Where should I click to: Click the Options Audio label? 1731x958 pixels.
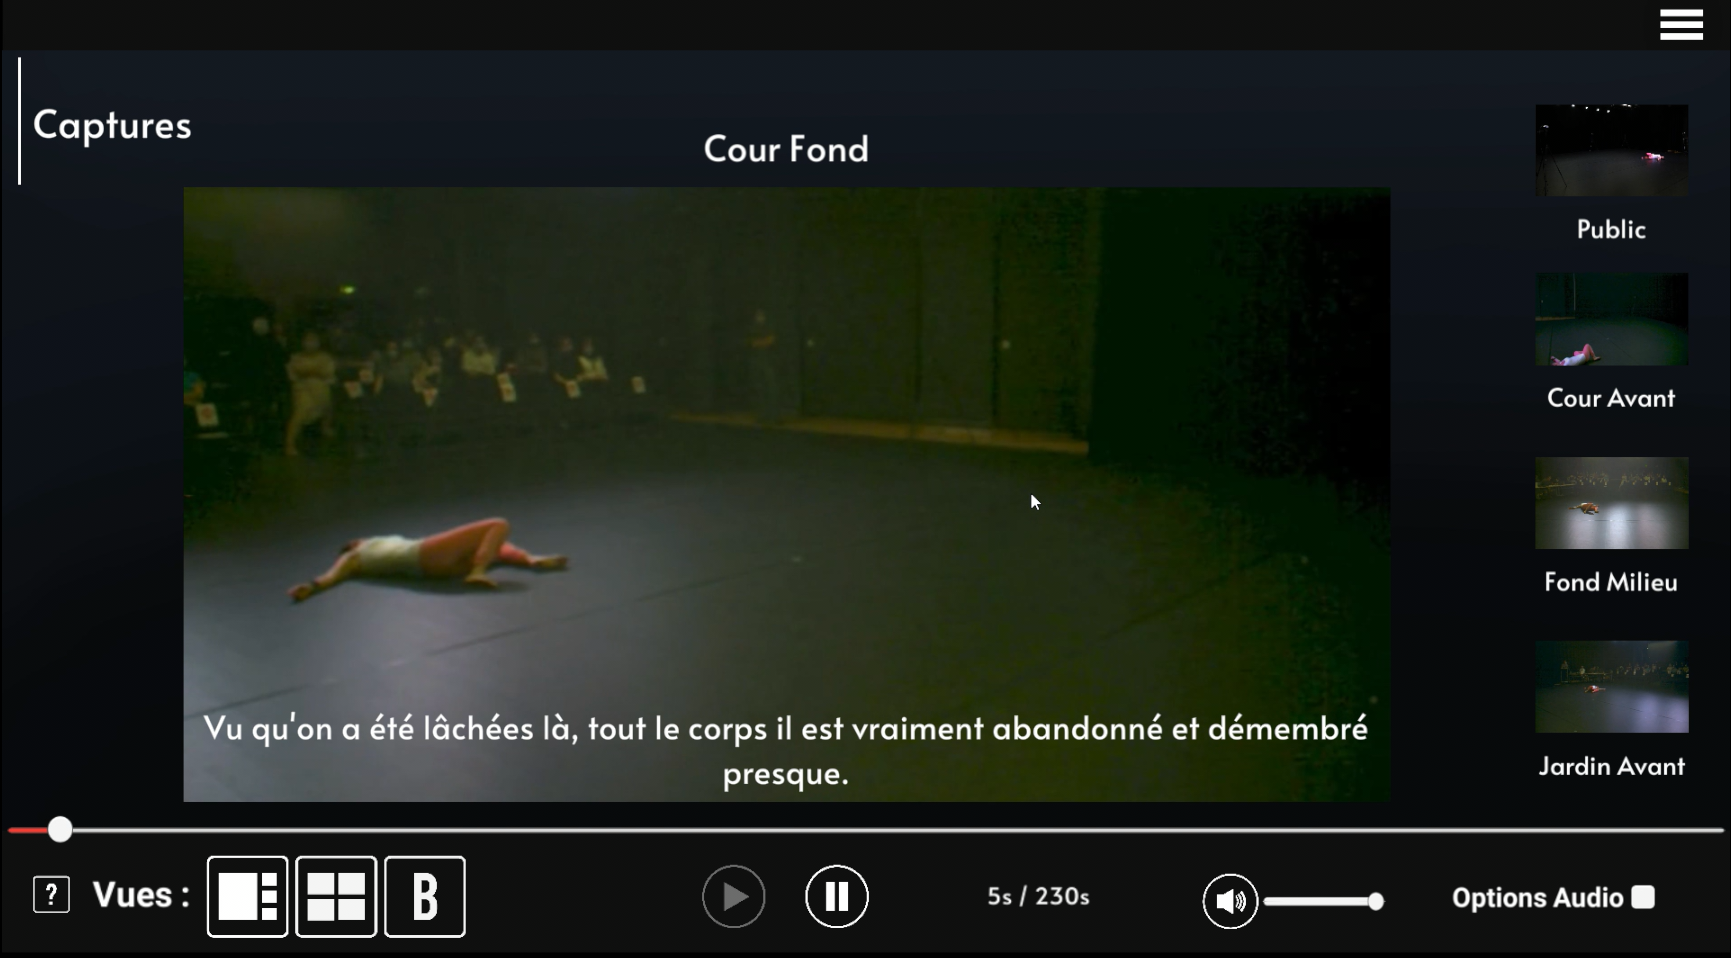coord(1537,898)
